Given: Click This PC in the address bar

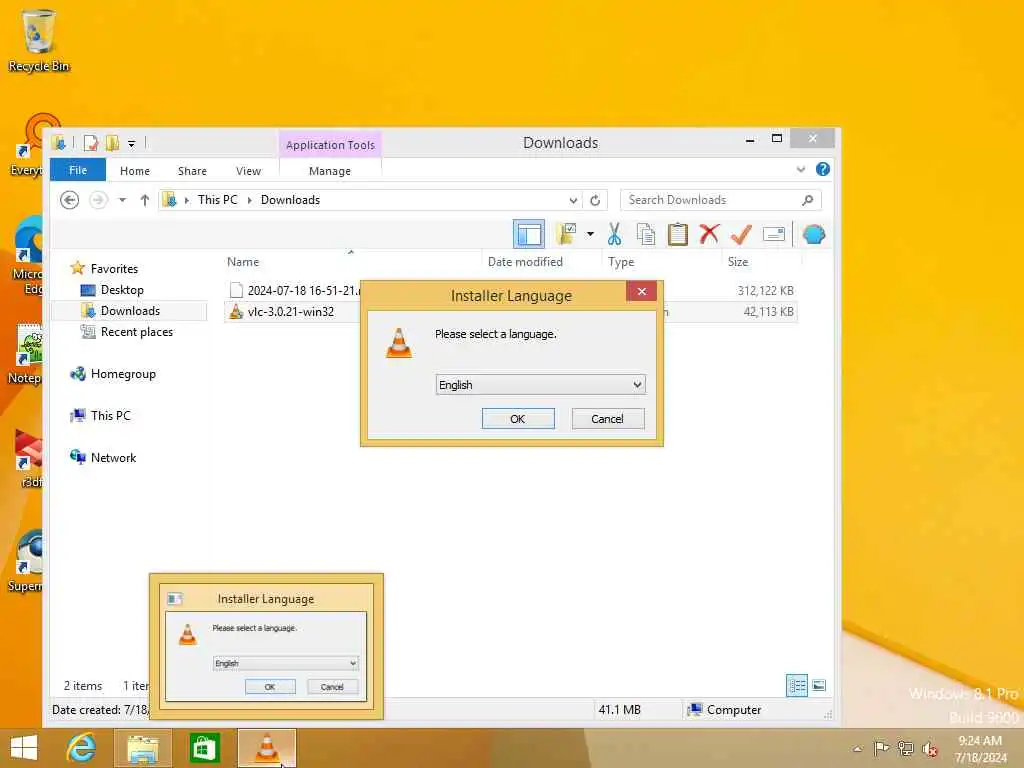Looking at the screenshot, I should (x=217, y=200).
